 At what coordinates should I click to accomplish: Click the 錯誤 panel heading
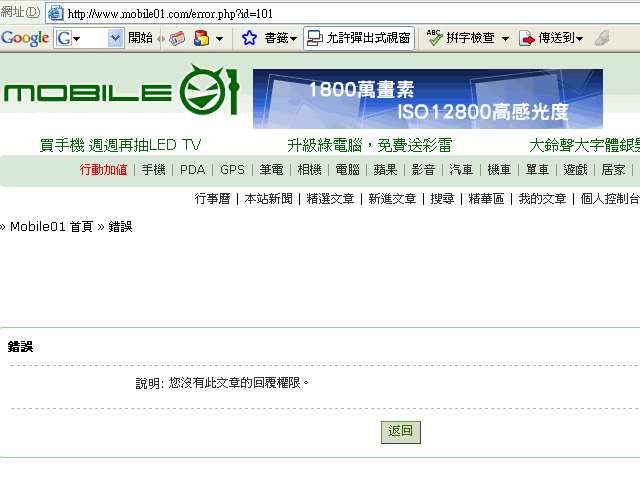coord(20,347)
